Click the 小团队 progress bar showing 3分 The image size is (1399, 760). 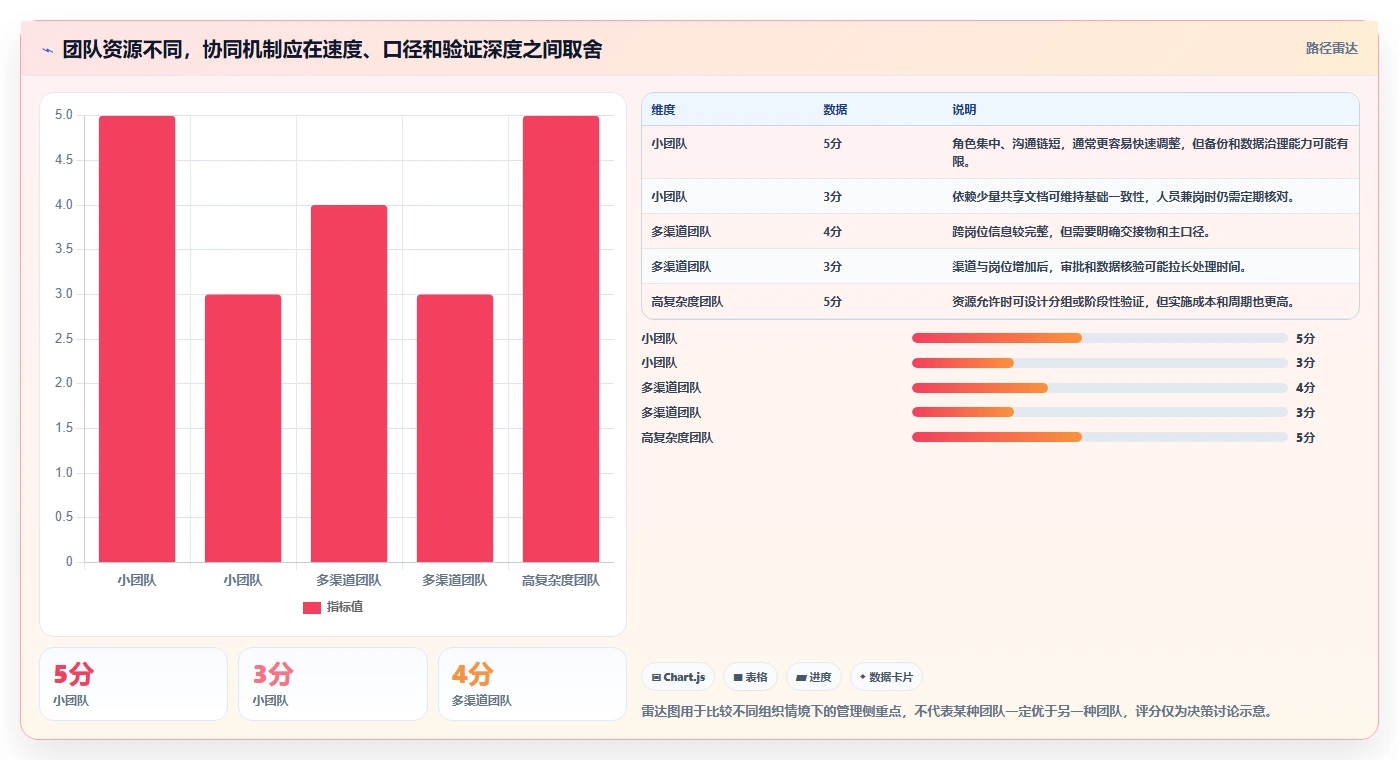point(1099,363)
